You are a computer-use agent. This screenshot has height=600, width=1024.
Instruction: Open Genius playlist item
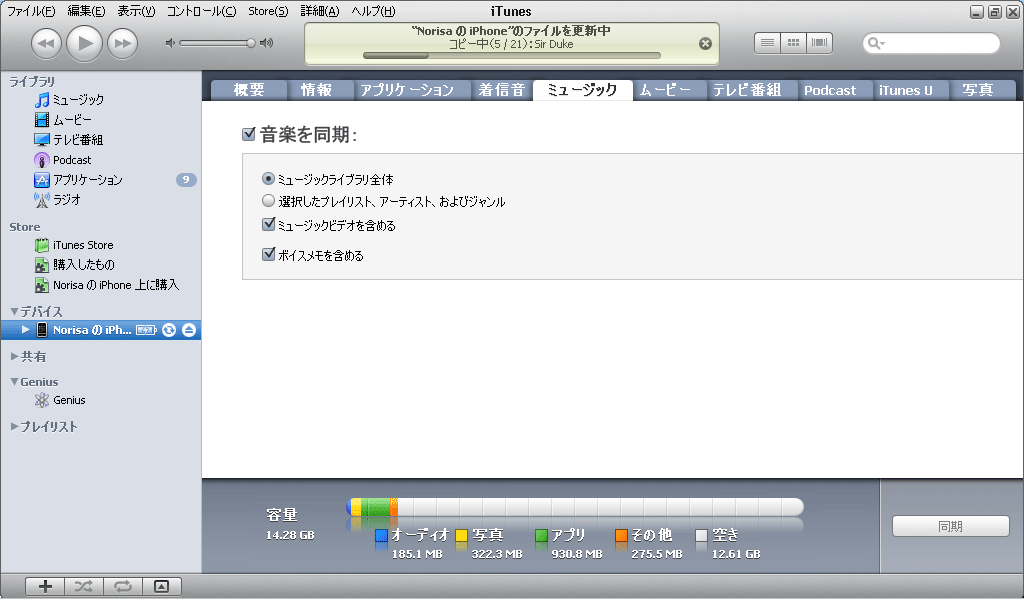(x=60, y=400)
